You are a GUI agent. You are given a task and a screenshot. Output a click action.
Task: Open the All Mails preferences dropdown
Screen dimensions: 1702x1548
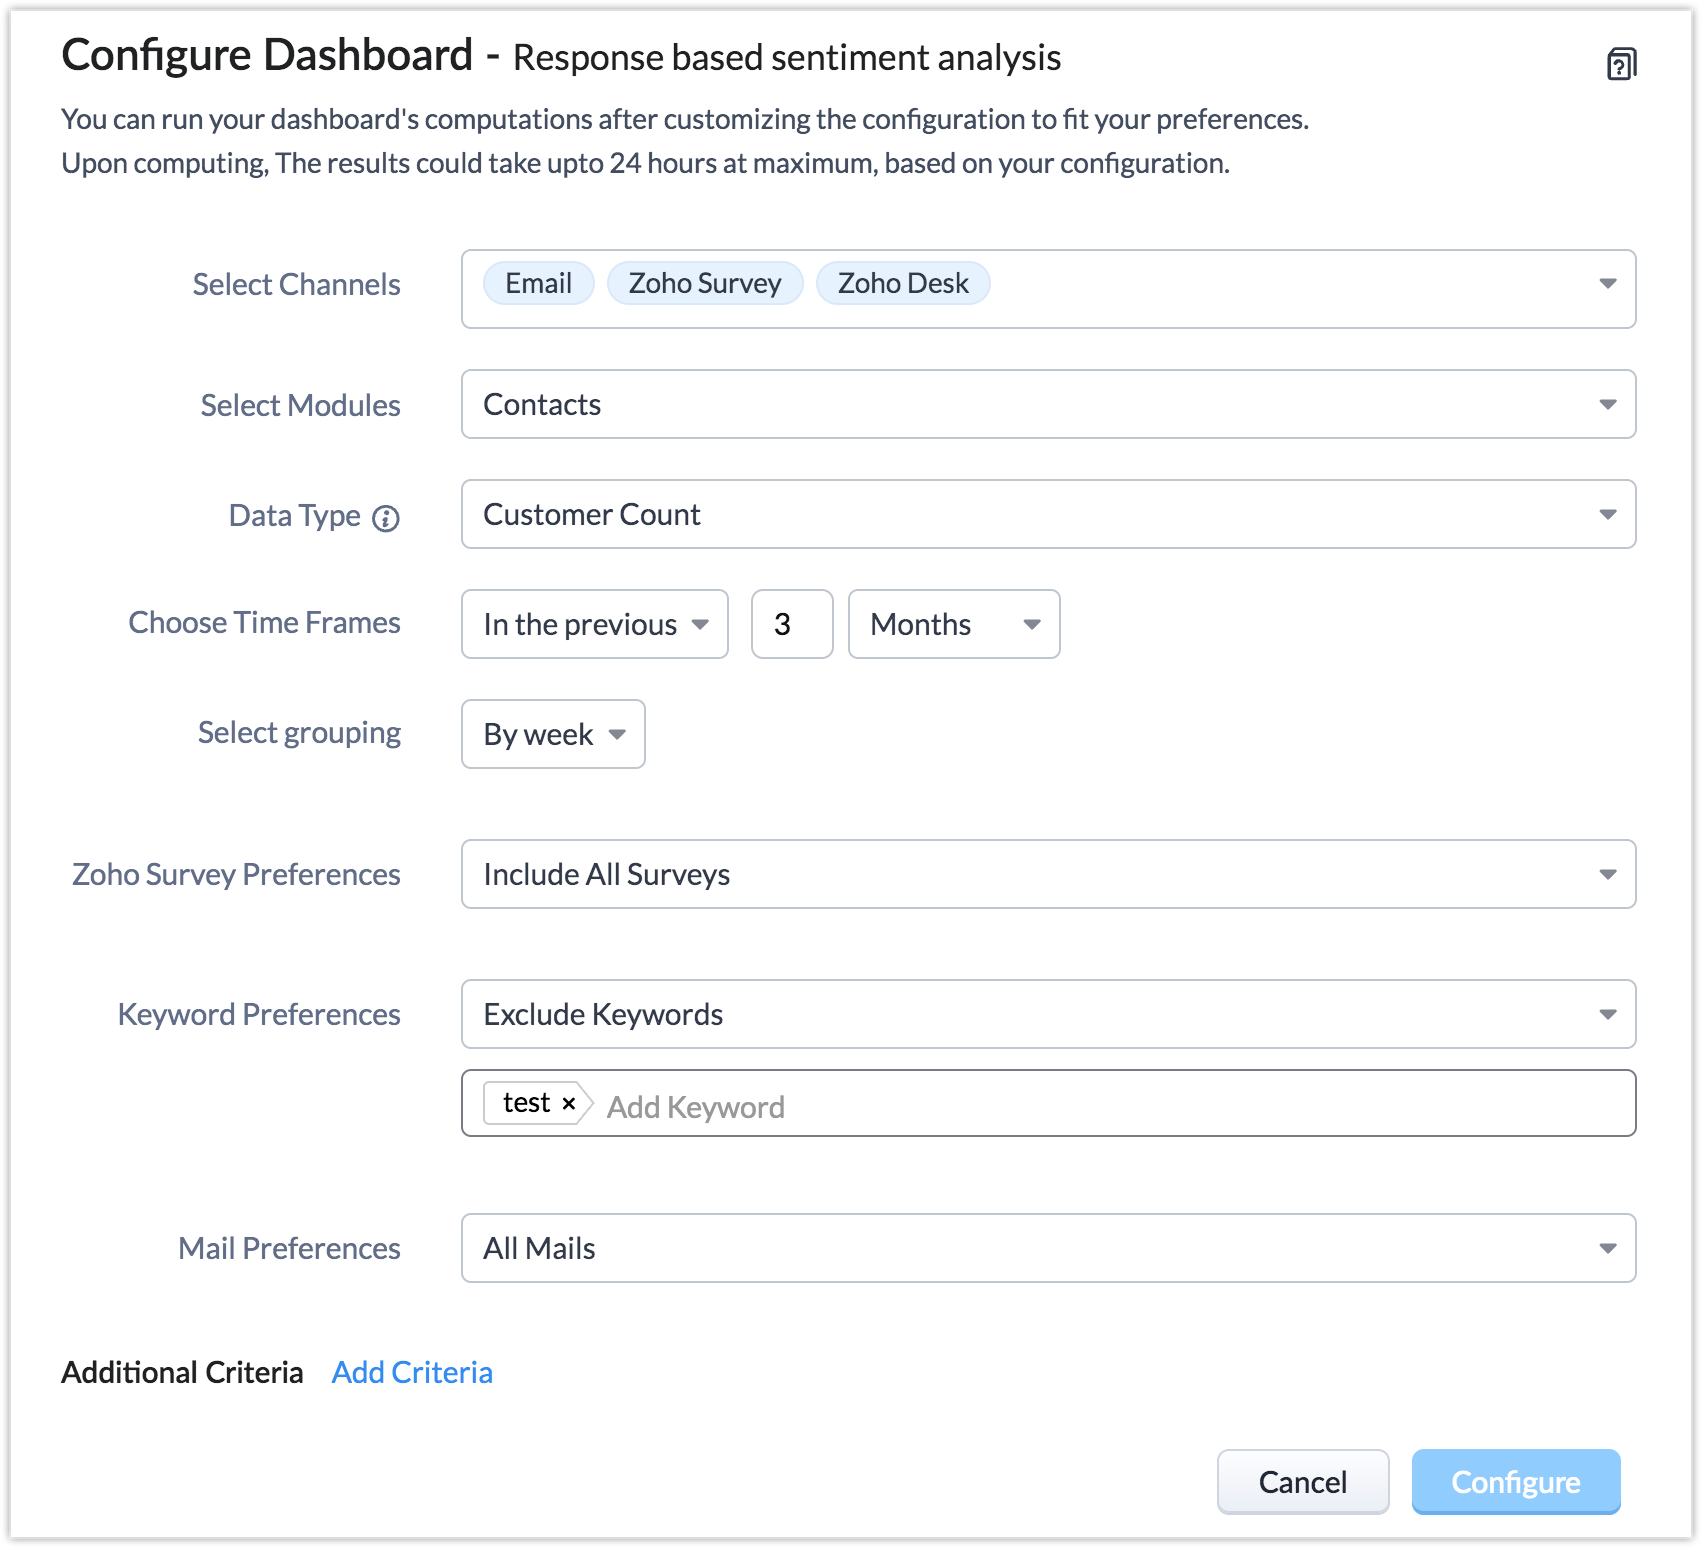tap(1047, 1249)
